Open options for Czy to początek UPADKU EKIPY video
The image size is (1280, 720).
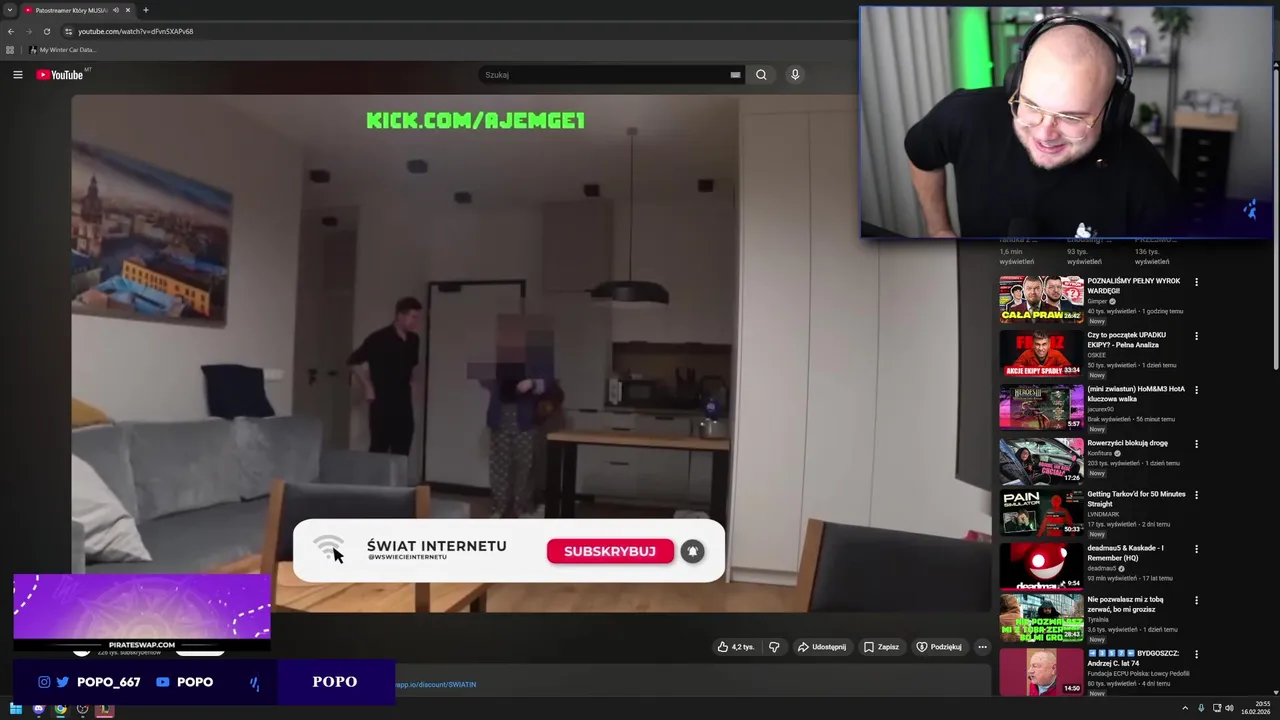point(1196,336)
